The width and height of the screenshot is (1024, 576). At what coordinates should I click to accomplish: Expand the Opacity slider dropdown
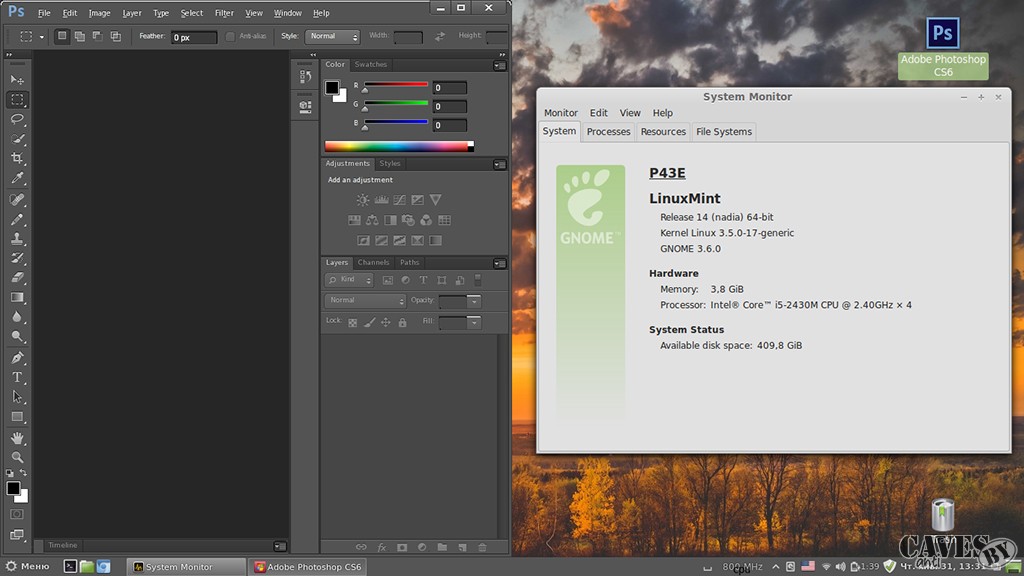click(474, 301)
